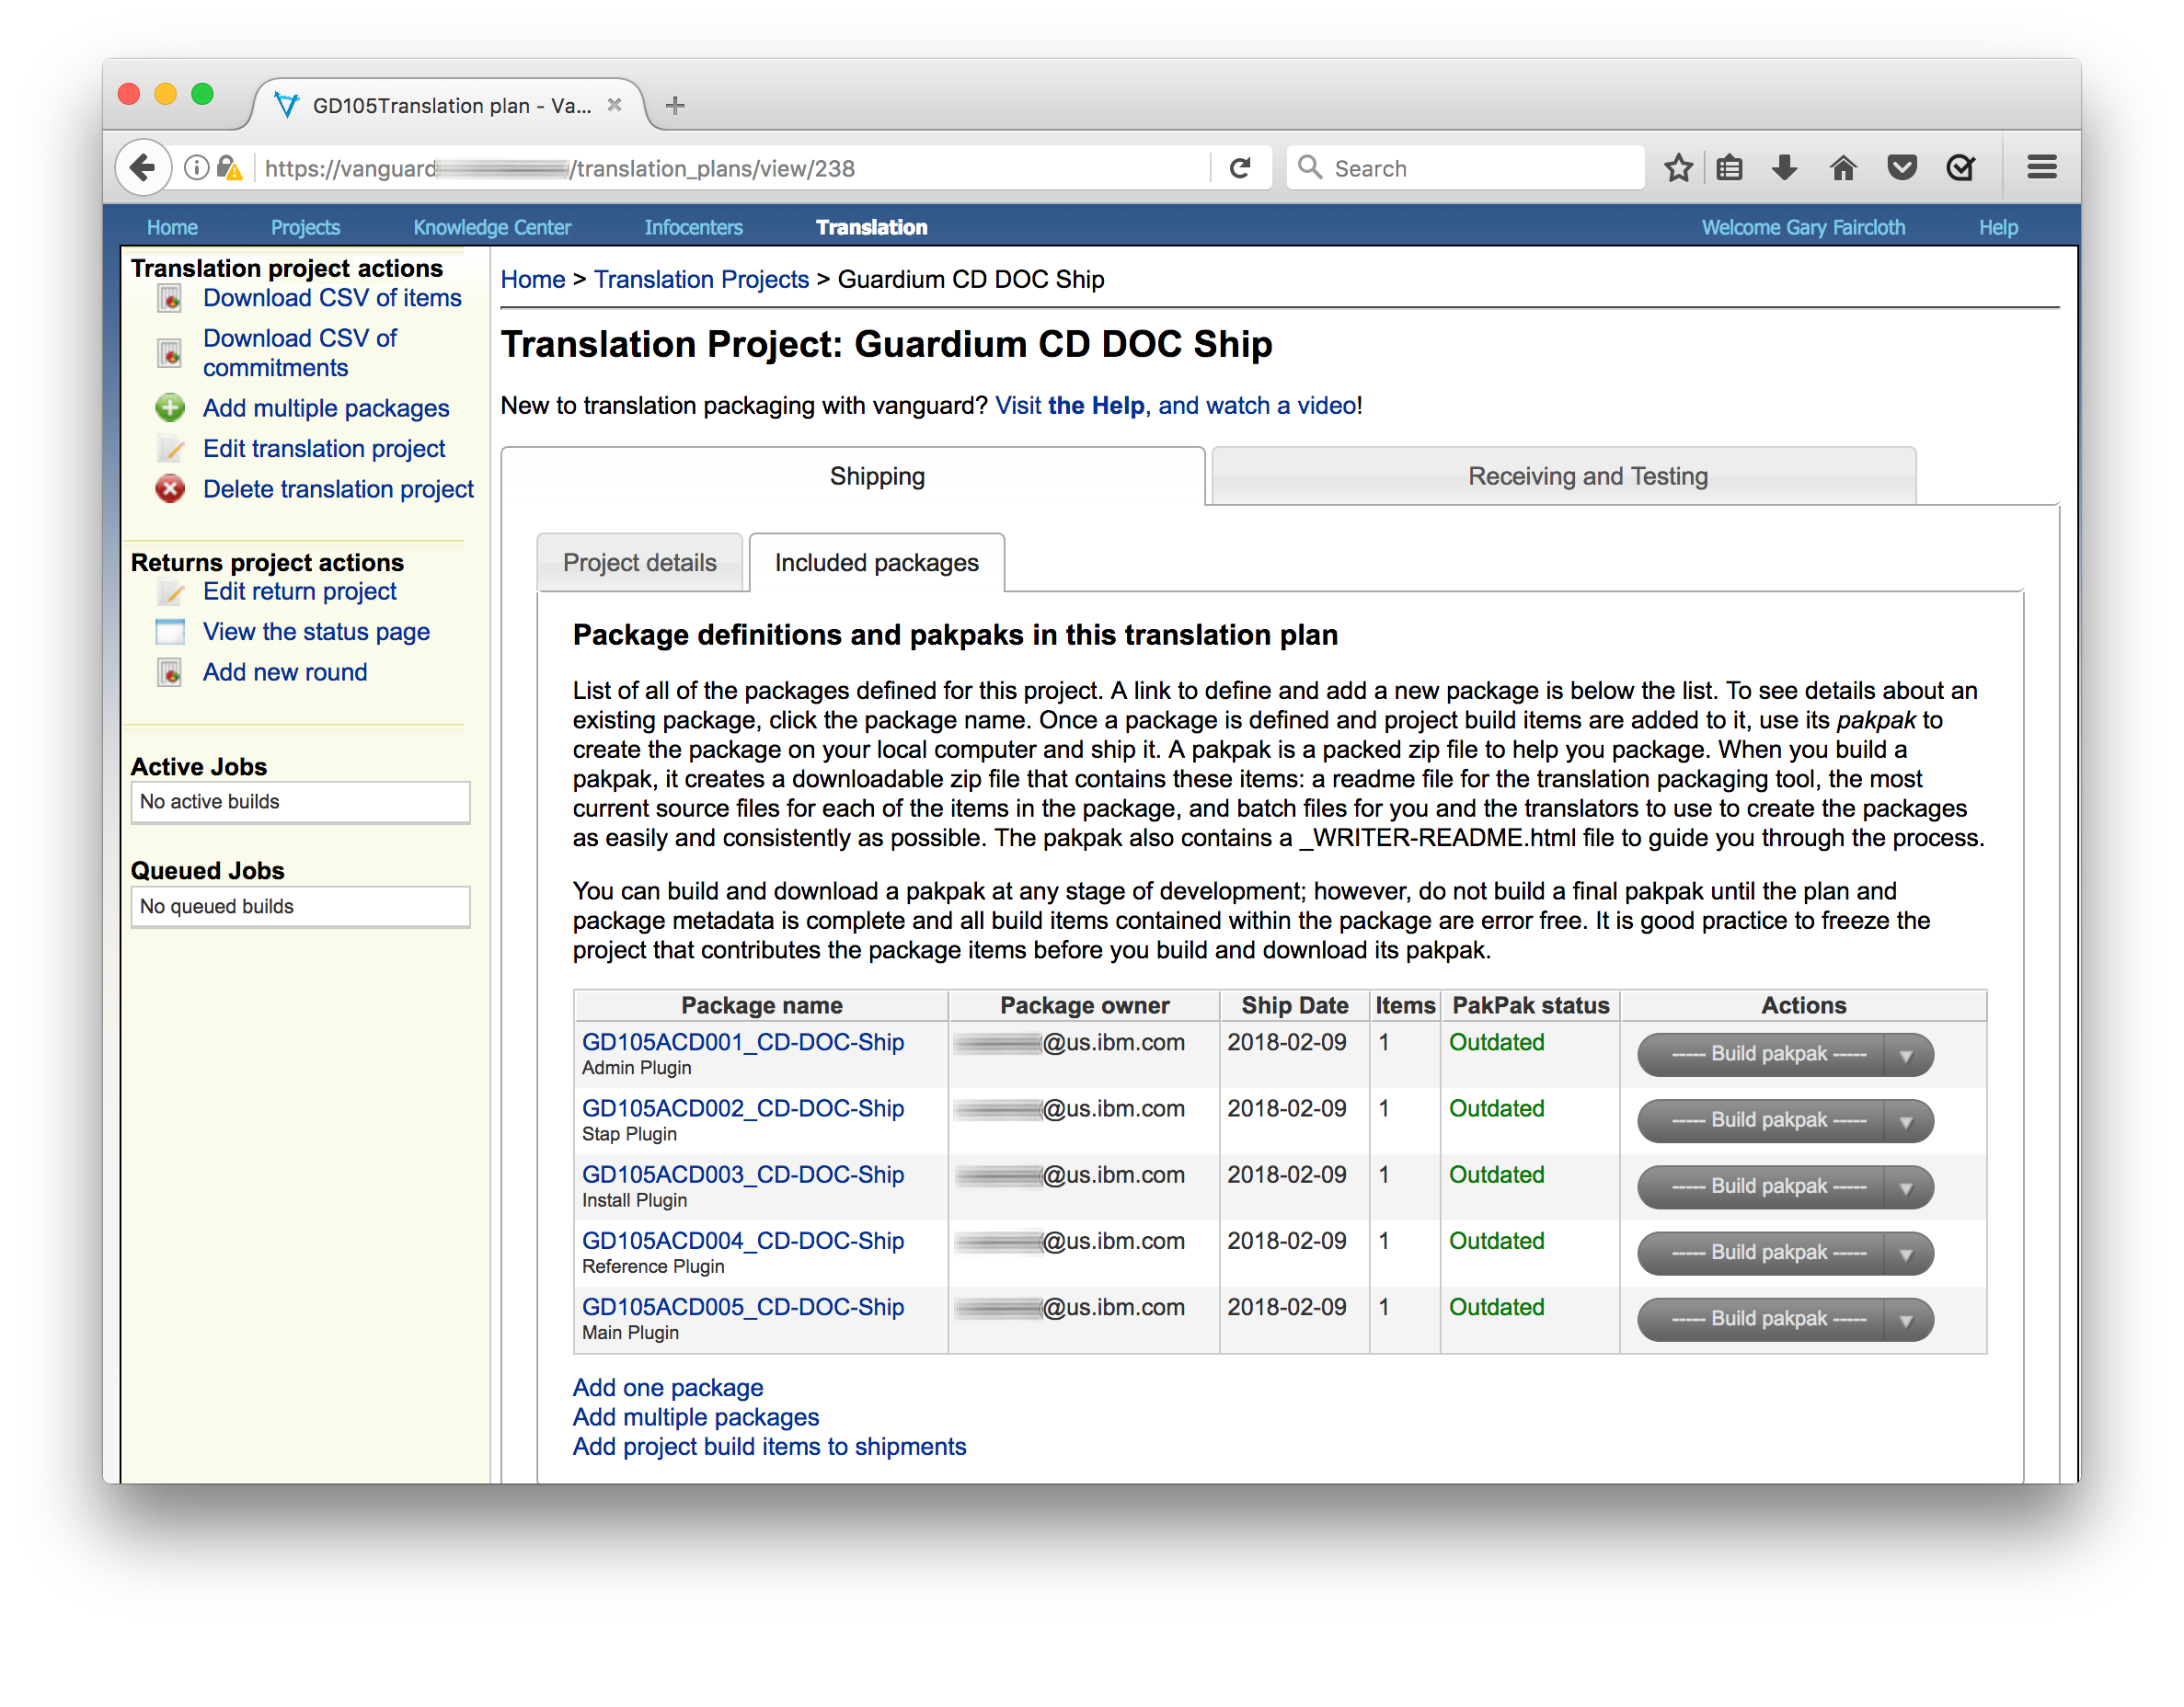The image size is (2184, 1707).
Task: Click Translation in the navigation bar
Action: point(871,227)
